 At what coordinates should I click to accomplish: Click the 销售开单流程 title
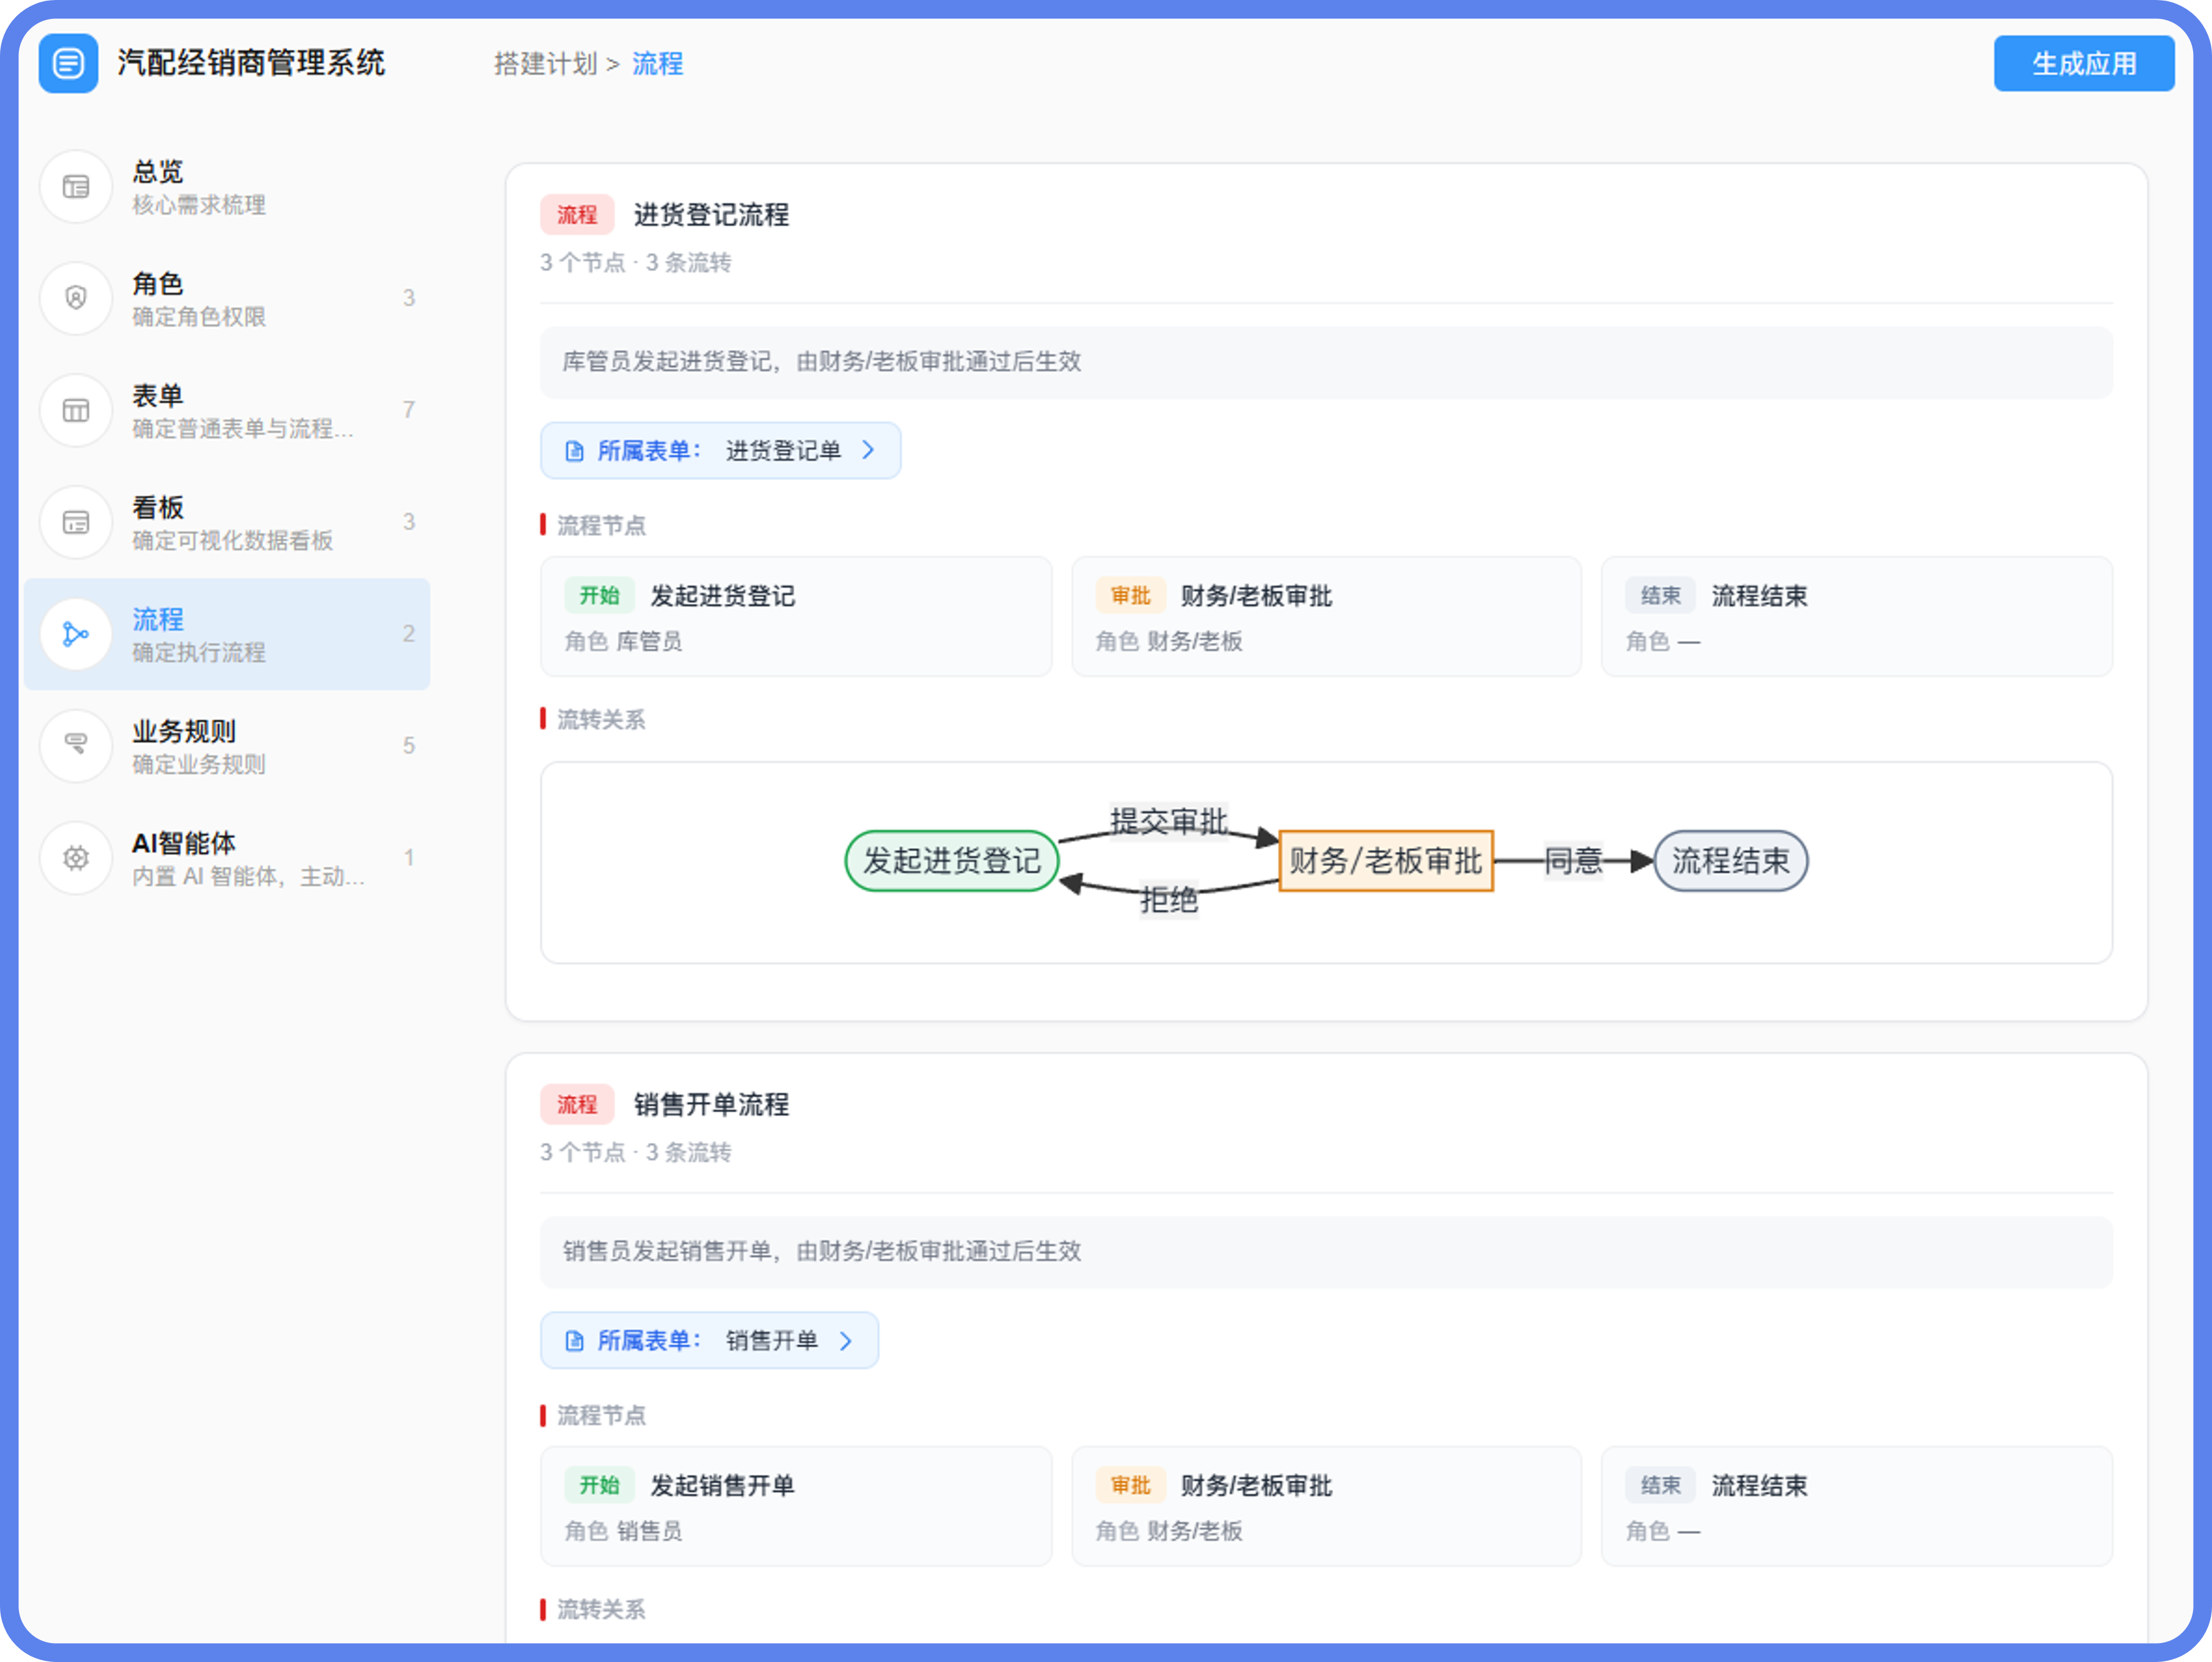click(711, 1105)
